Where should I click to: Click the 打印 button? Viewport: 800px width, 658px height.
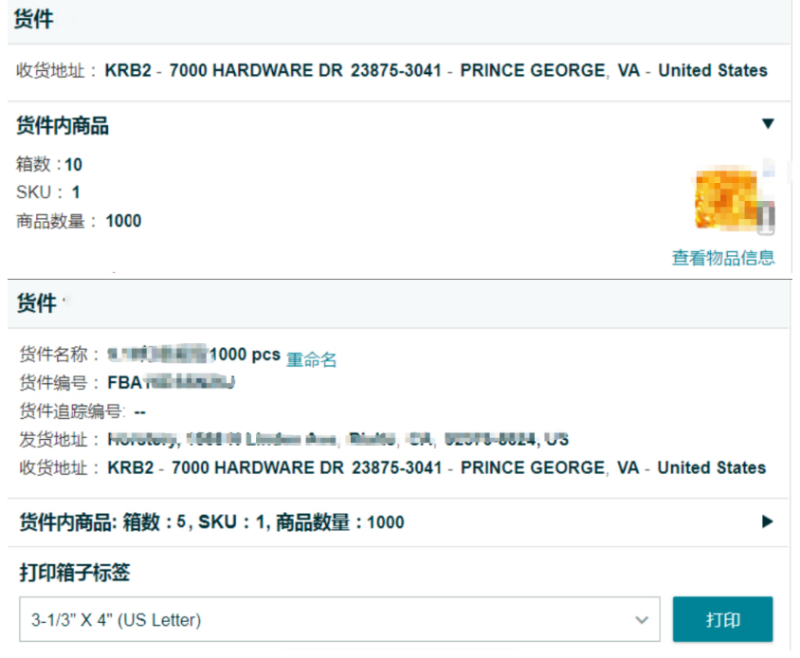[x=722, y=620]
